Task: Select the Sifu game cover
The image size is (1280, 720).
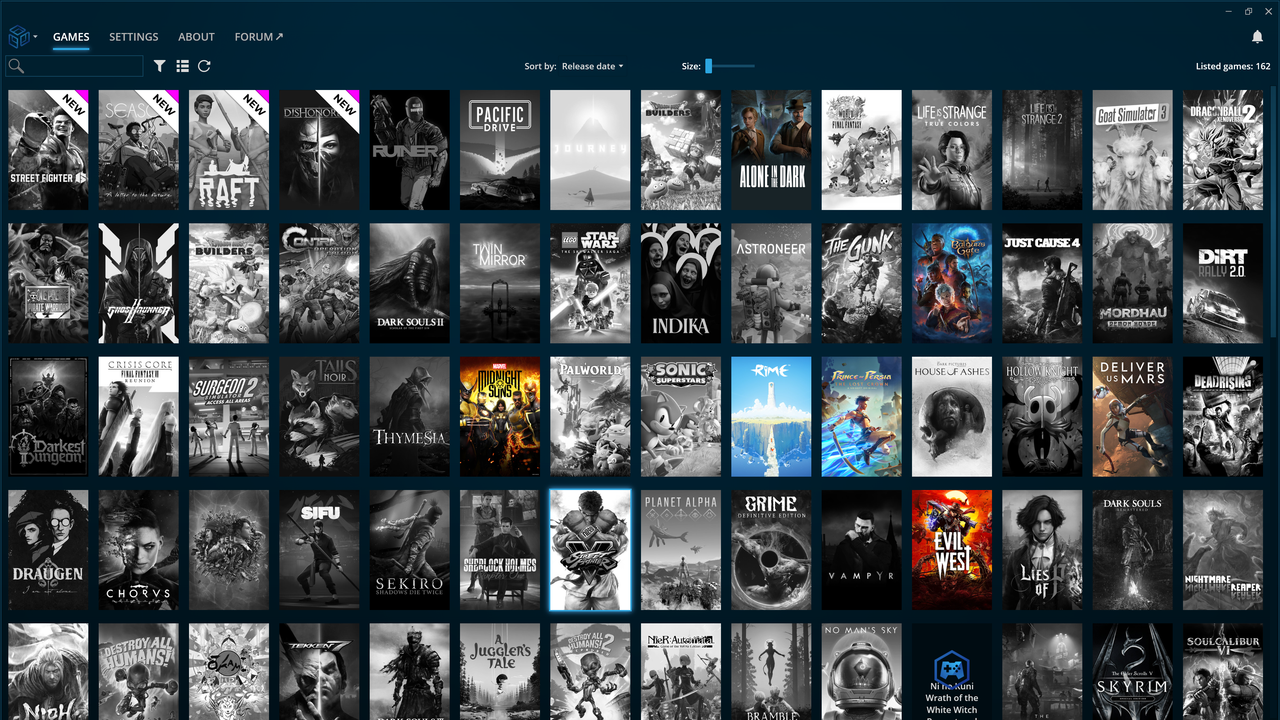Action: click(319, 550)
